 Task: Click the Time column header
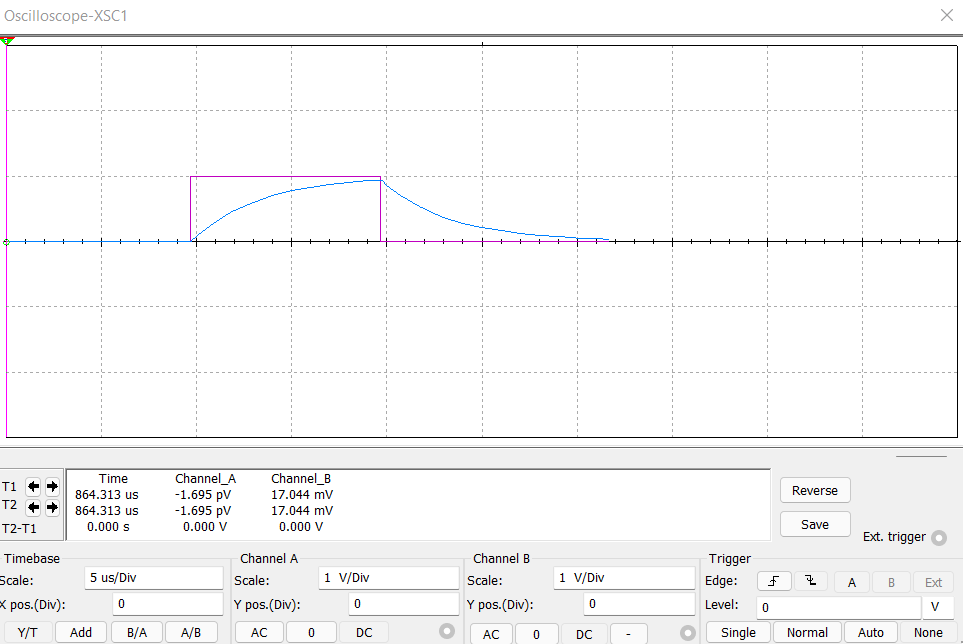coord(114,479)
